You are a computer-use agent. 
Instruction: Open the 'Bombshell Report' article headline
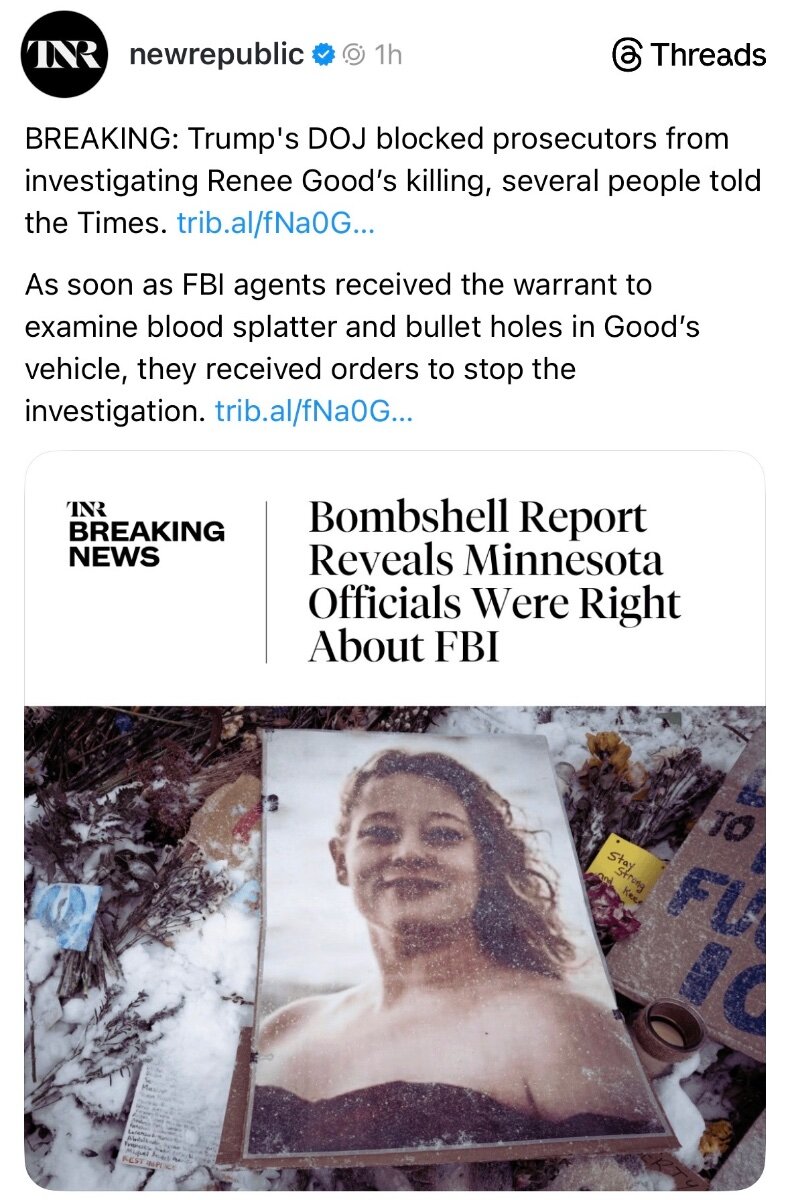point(493,581)
